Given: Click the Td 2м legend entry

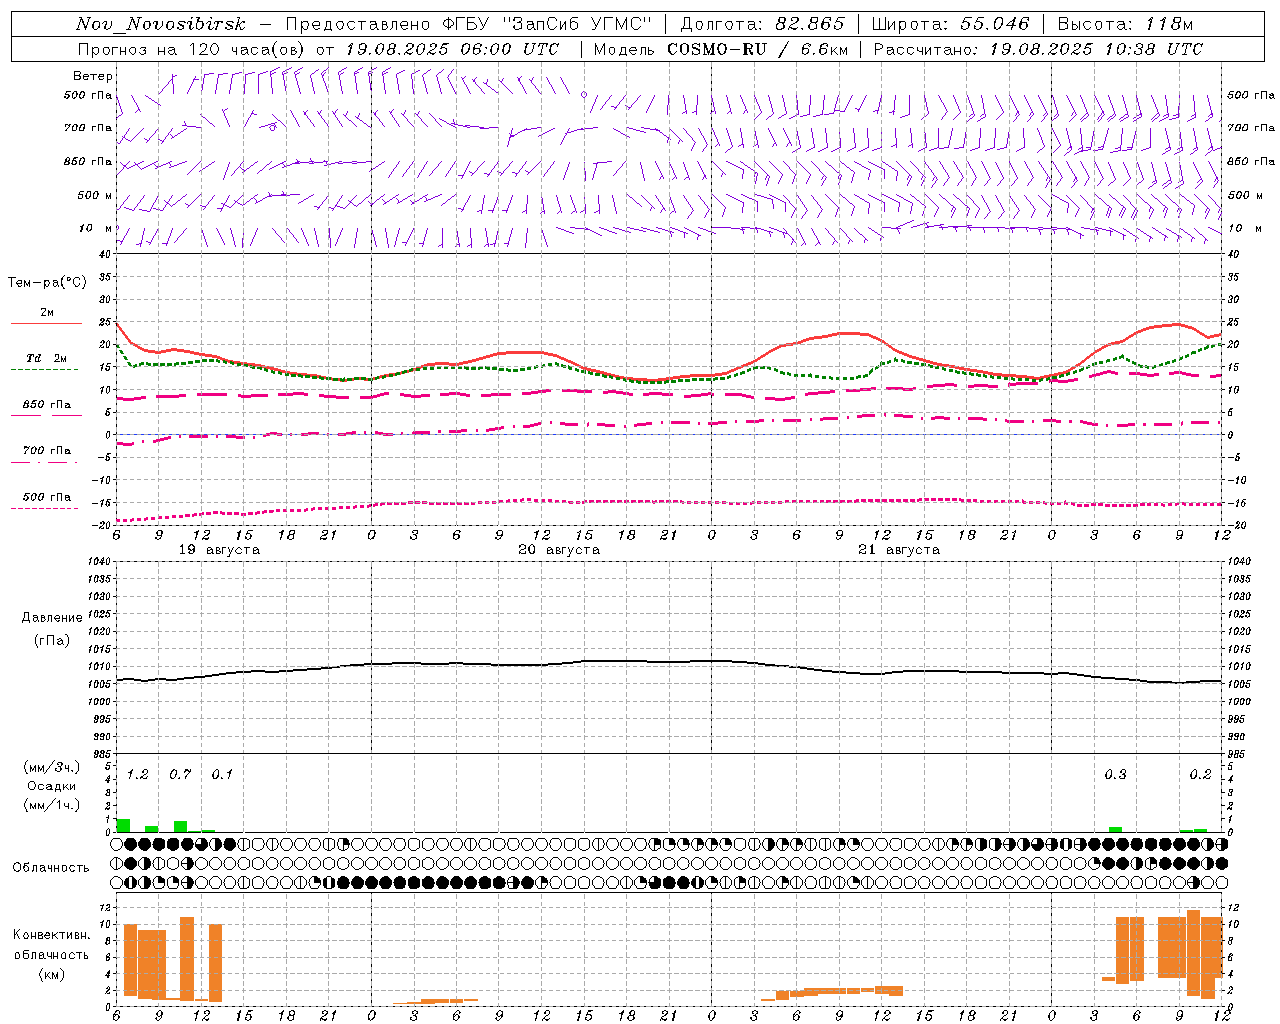Looking at the screenshot, I should tap(47, 358).
